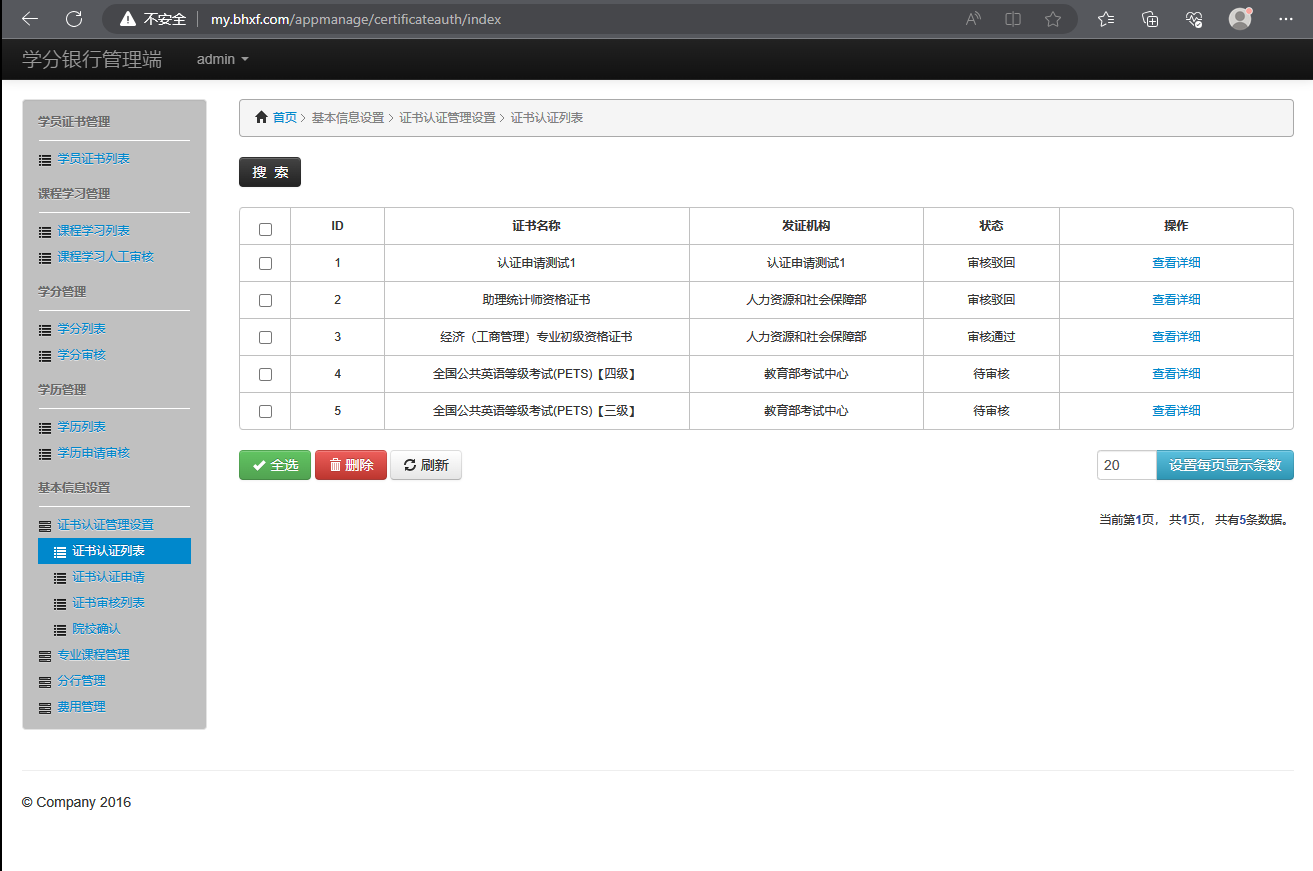Click list icon beside 学历申请审核
1313x871 pixels.
tap(45, 454)
